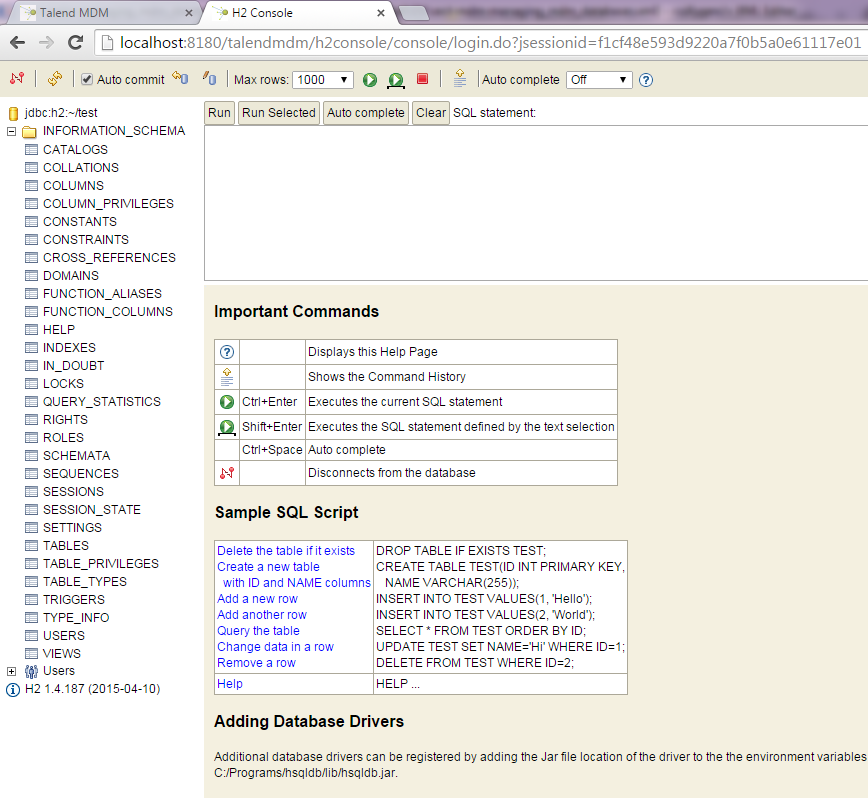This screenshot has width=868, height=798.
Task: Click the green Run toolbar icon
Action: [x=370, y=80]
